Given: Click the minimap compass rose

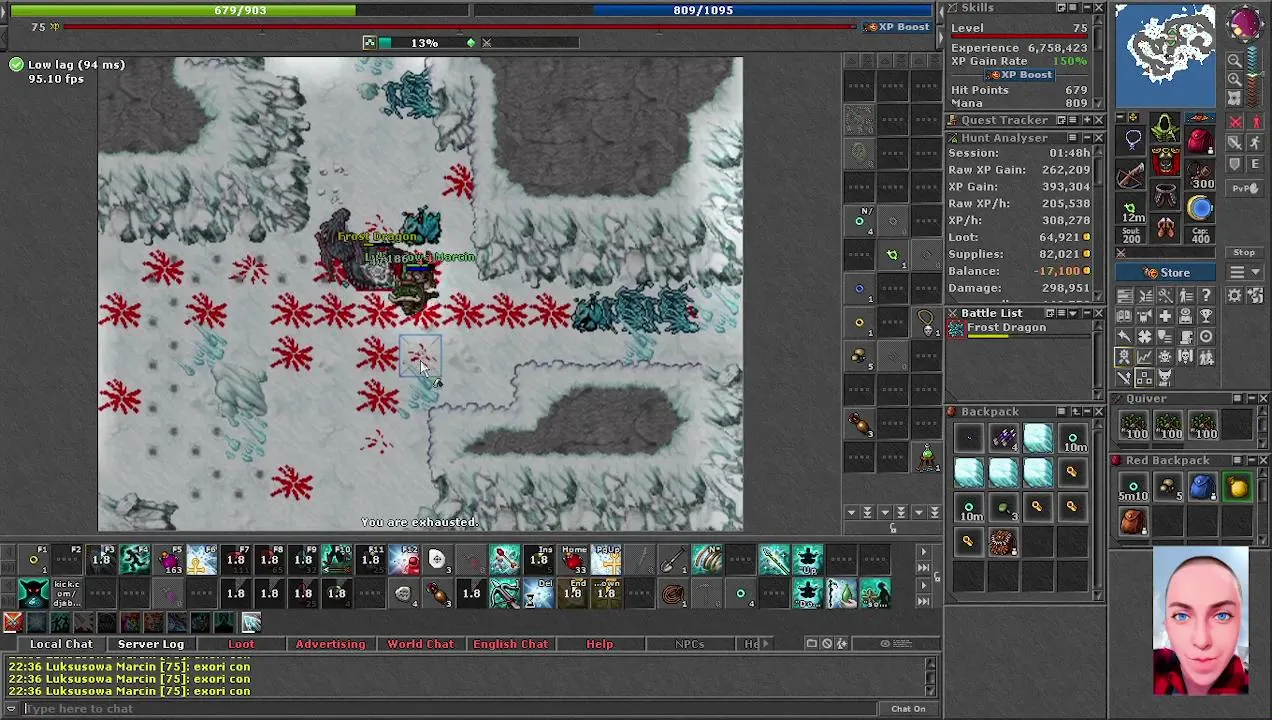Looking at the screenshot, I should coord(1246,24).
